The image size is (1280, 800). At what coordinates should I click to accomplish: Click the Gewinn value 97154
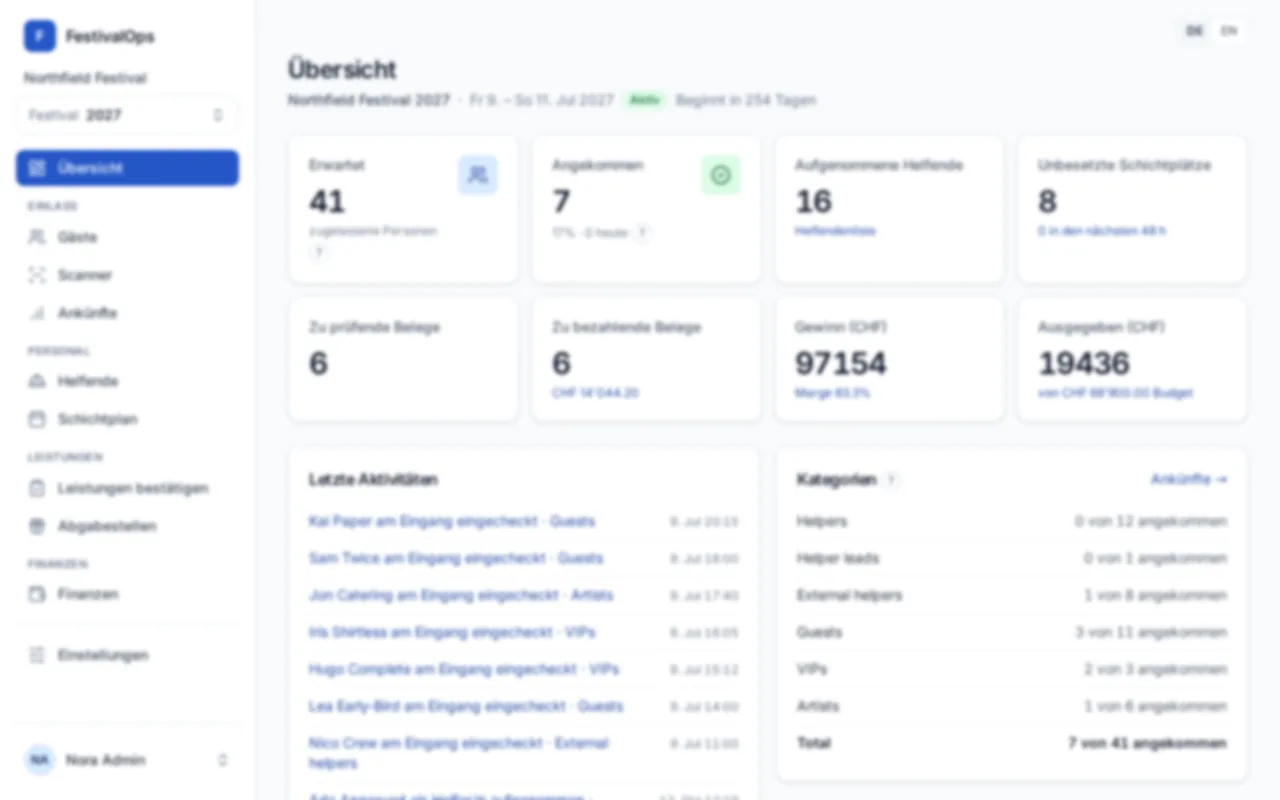click(x=841, y=363)
